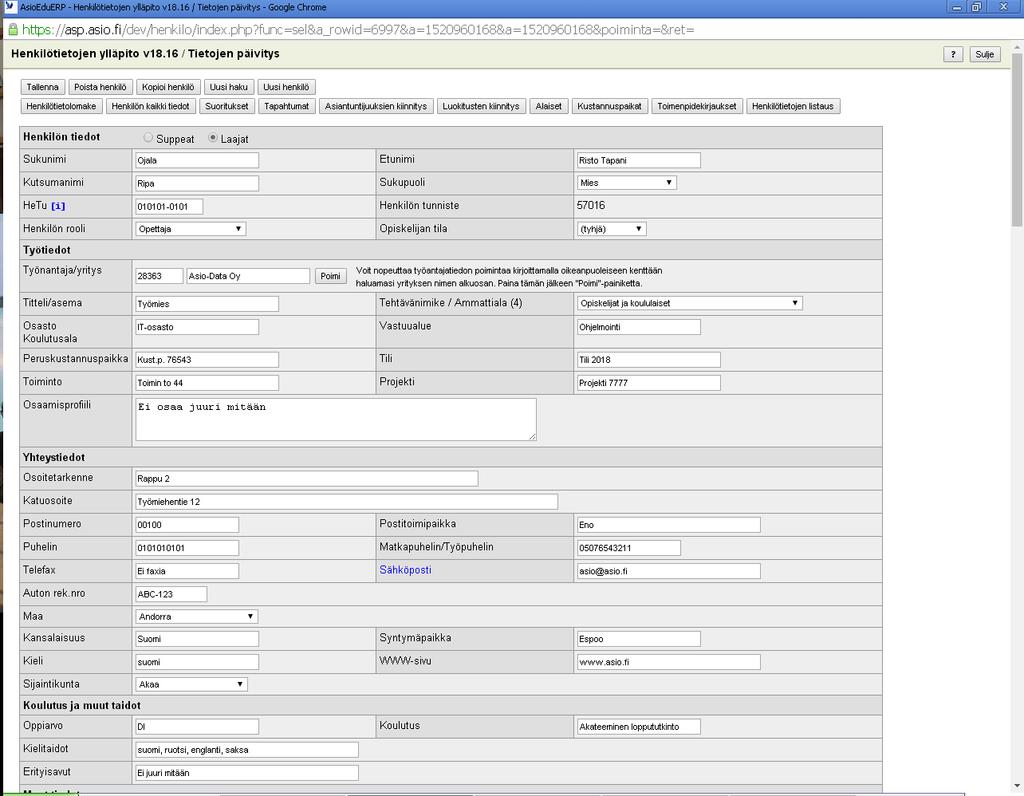
Task: Click the Syntymäpaikka field
Action: tap(638, 639)
